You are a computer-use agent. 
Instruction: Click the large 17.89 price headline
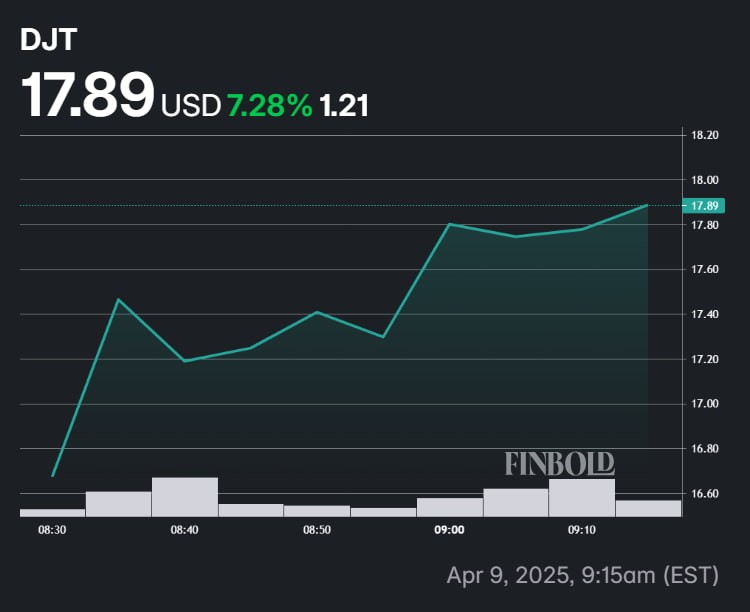[89, 97]
